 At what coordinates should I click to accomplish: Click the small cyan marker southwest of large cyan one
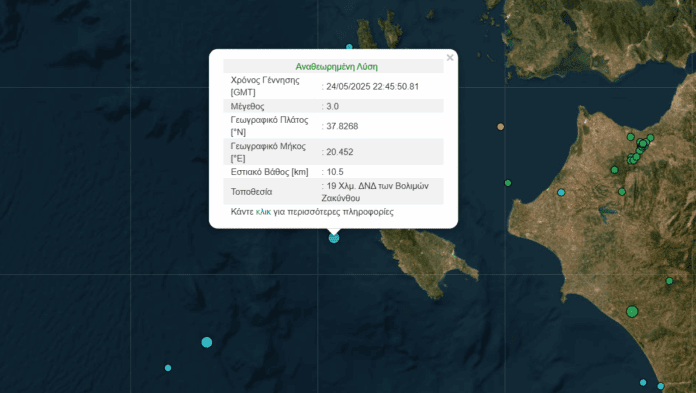[x=168, y=368]
